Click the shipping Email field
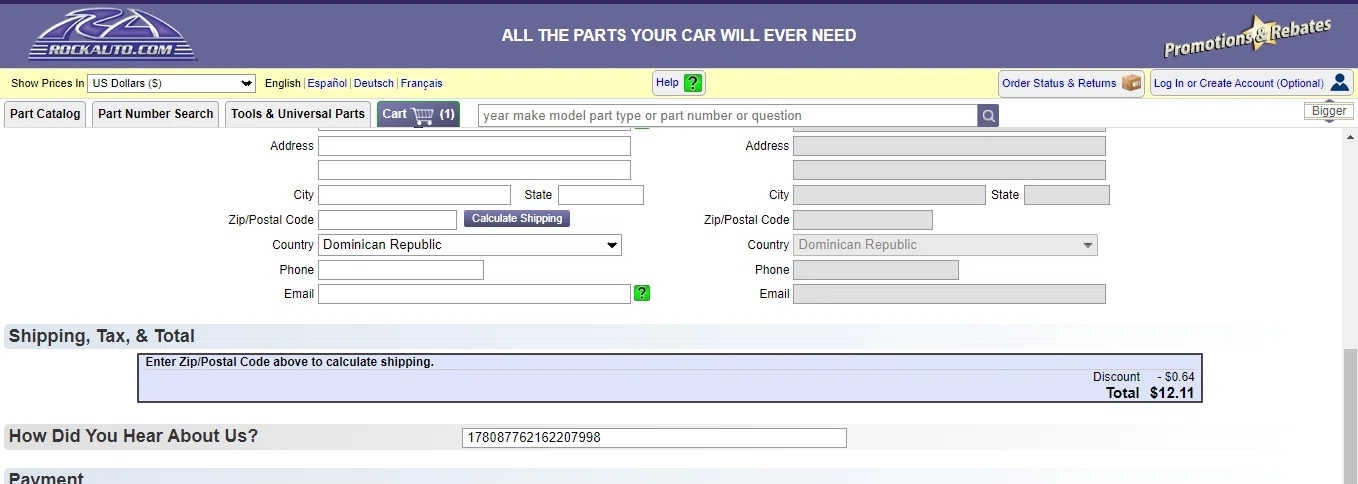Viewport: 1358px width, 484px height. coord(474,294)
